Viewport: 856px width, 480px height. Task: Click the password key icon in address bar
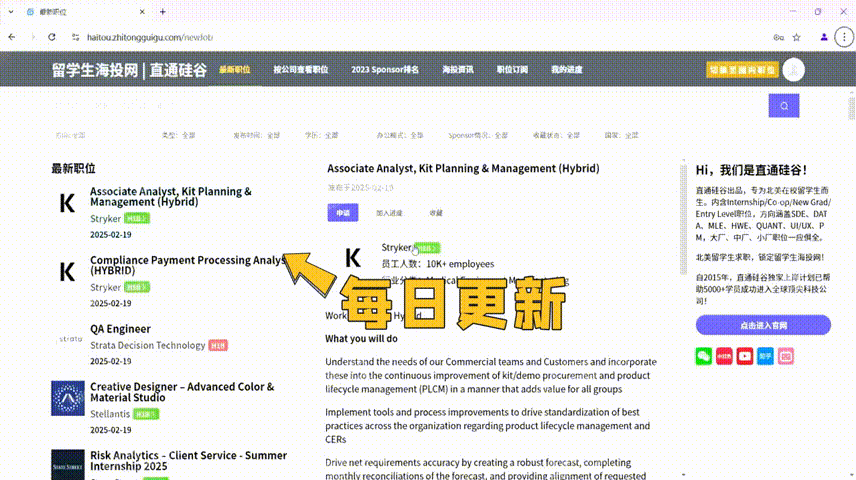click(778, 37)
